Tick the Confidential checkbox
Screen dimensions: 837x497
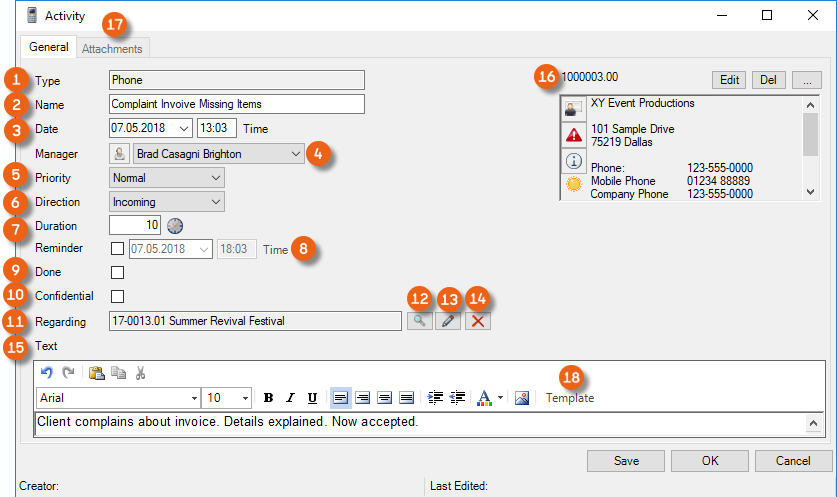117,296
